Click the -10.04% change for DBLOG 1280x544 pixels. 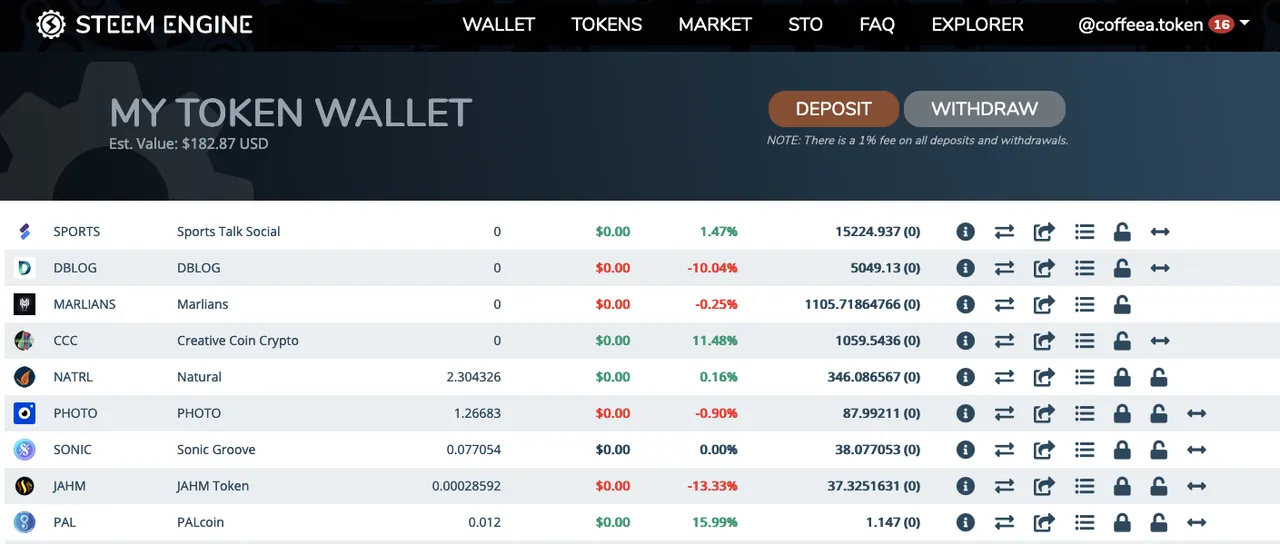tap(712, 268)
